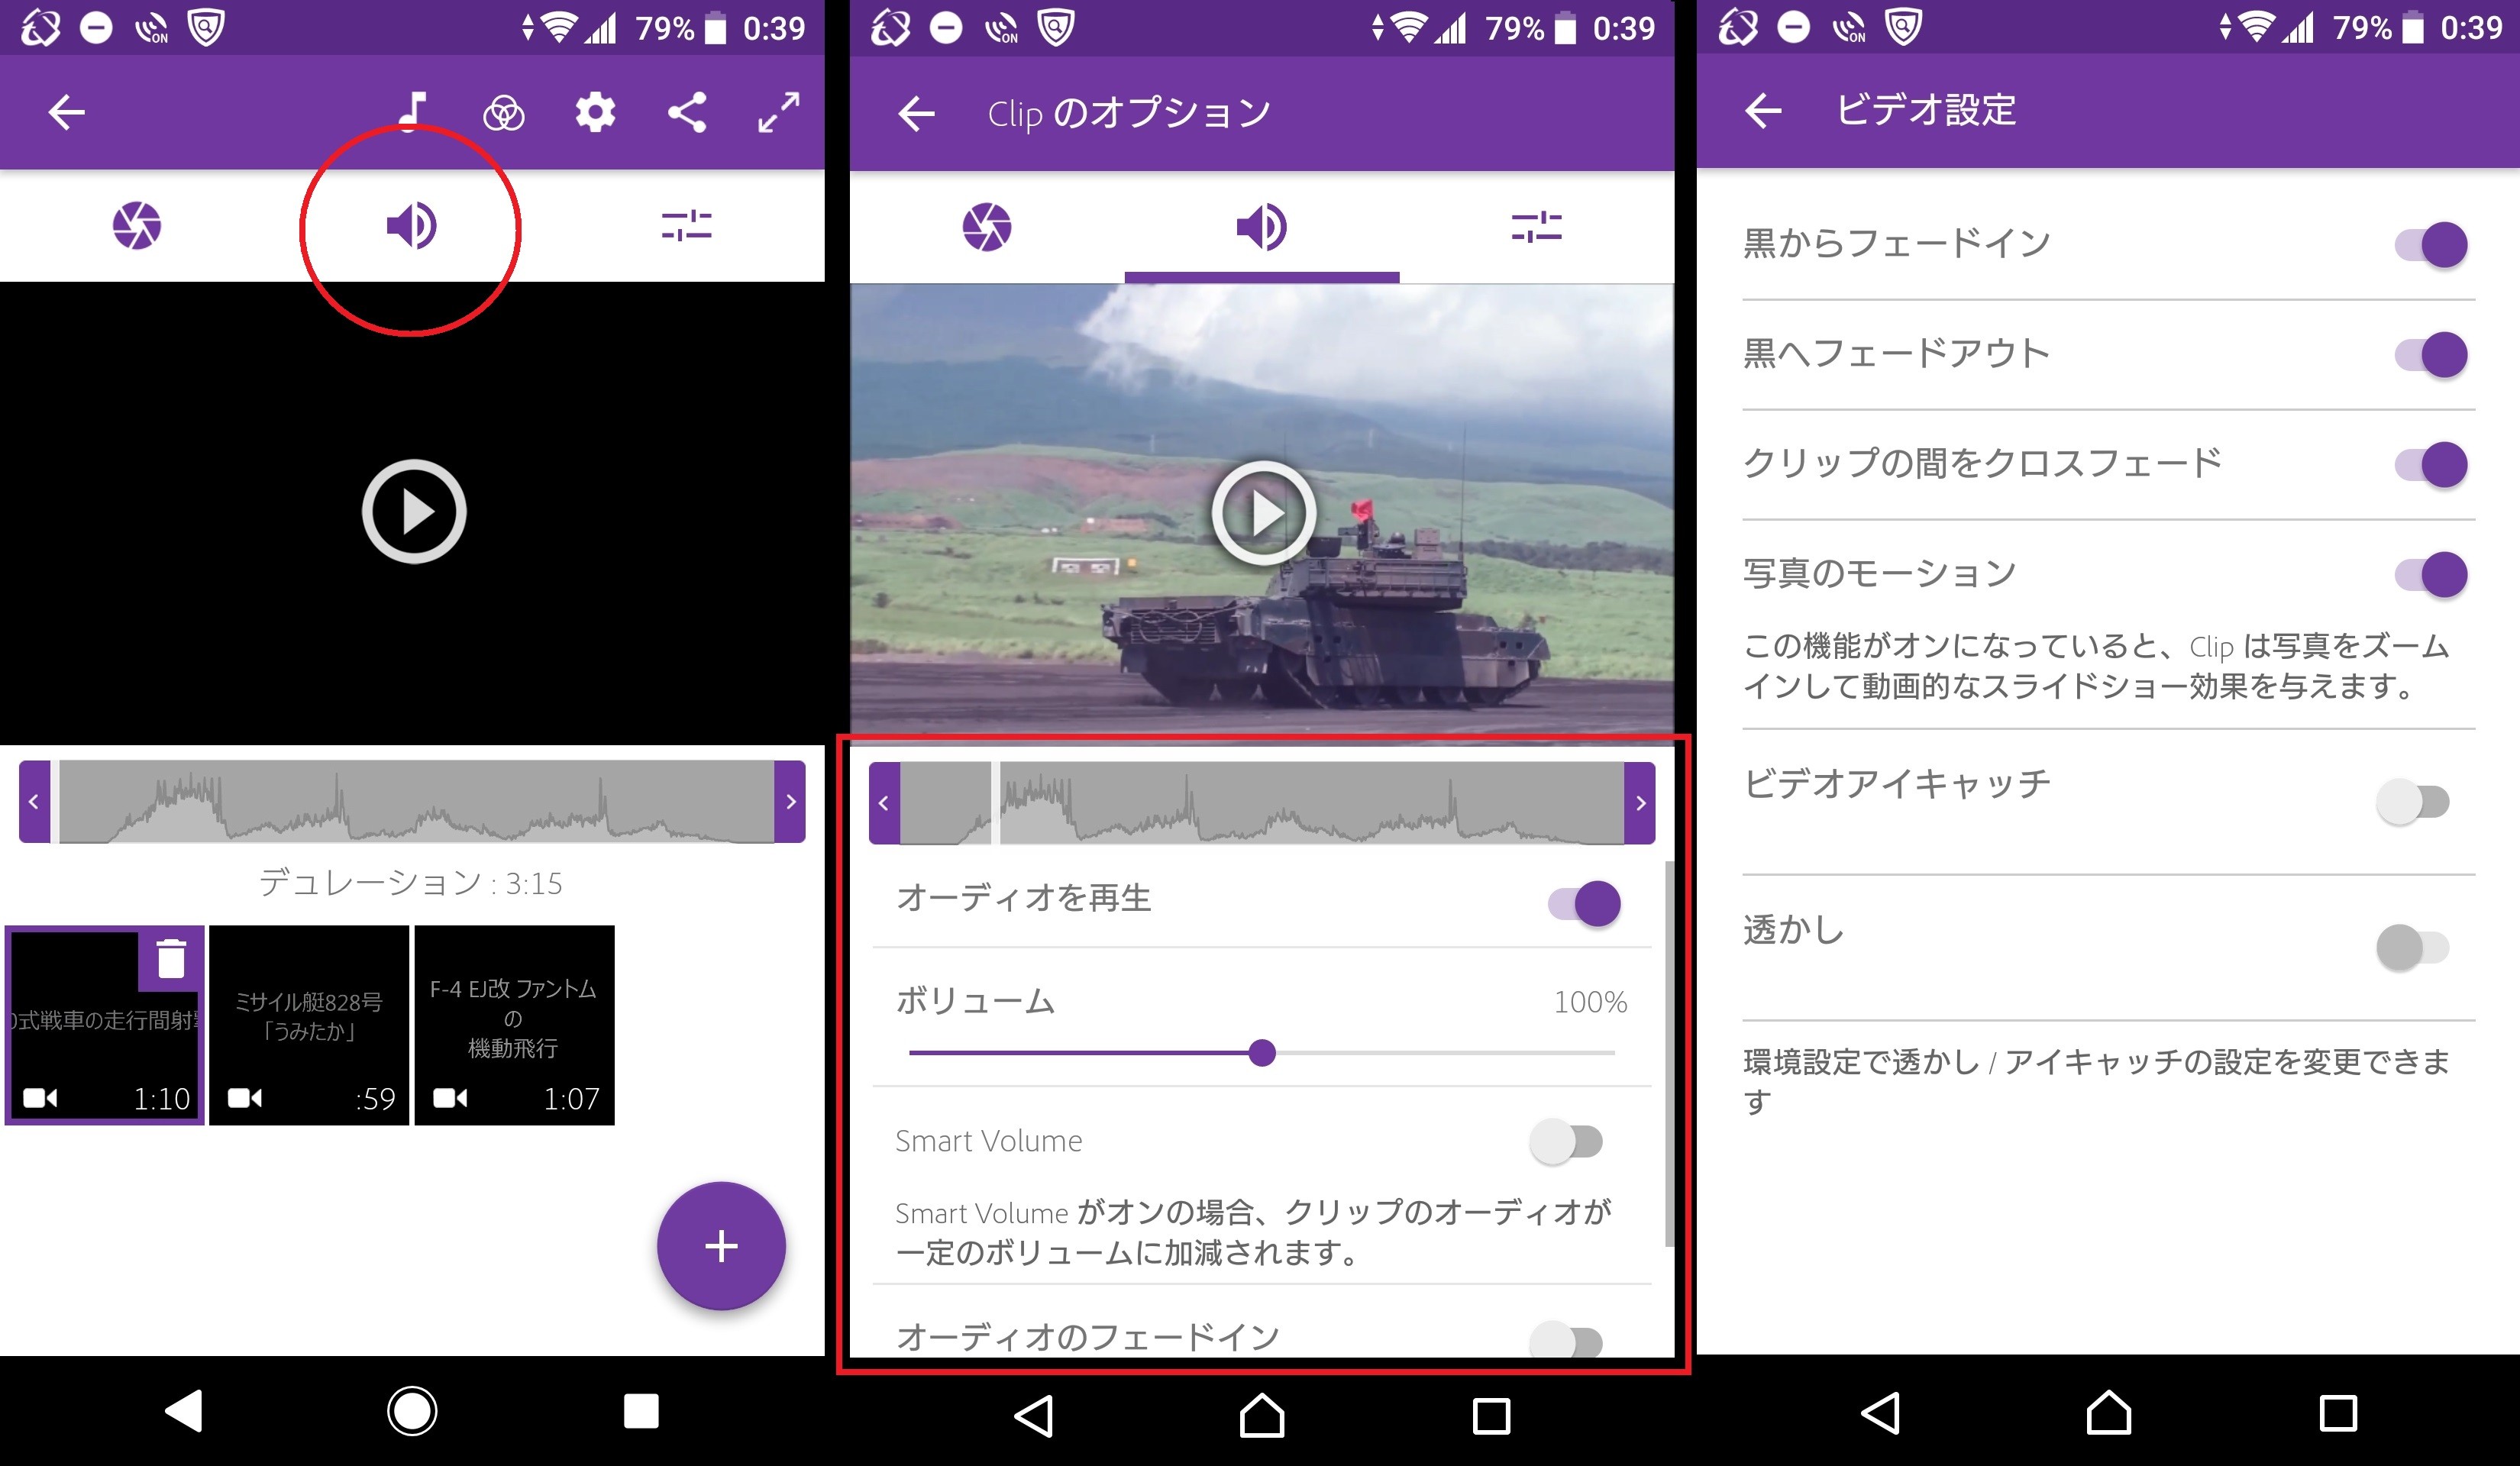The height and width of the screenshot is (1466, 2520).
Task: Toggle the オーディオを再生 switch off
Action: pos(1584,903)
